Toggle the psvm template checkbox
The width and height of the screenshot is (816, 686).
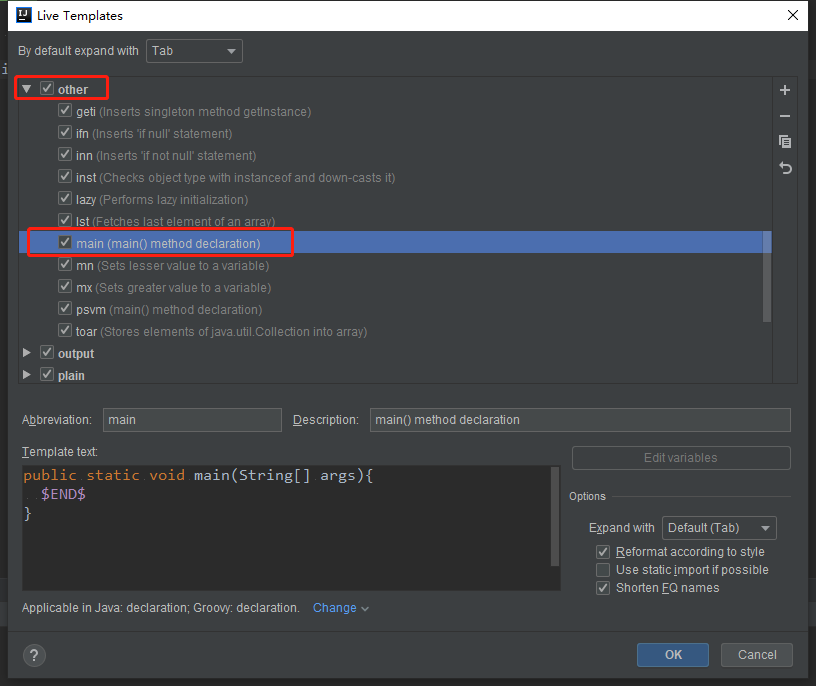click(65, 309)
